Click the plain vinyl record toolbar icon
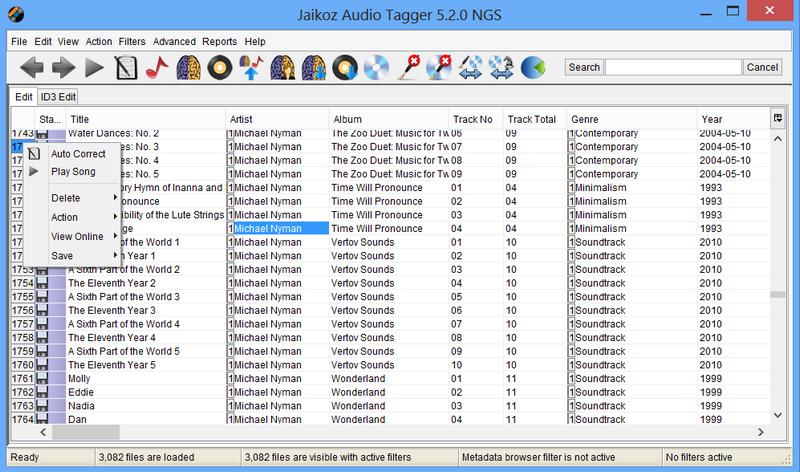This screenshot has height=472, width=800. (x=219, y=67)
